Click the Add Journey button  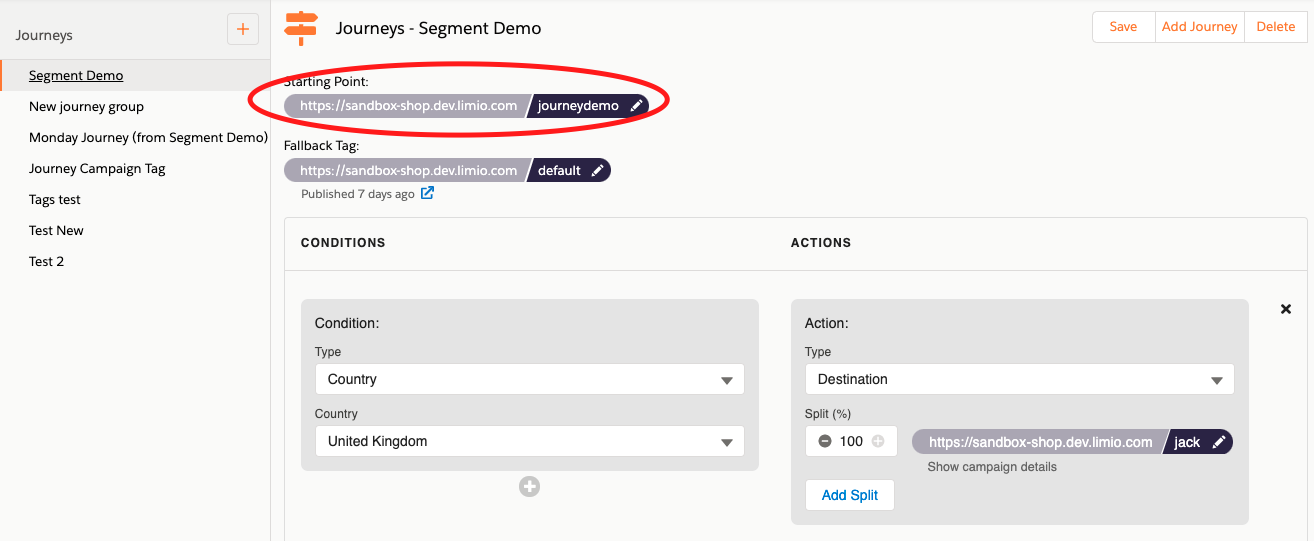[1199, 27]
